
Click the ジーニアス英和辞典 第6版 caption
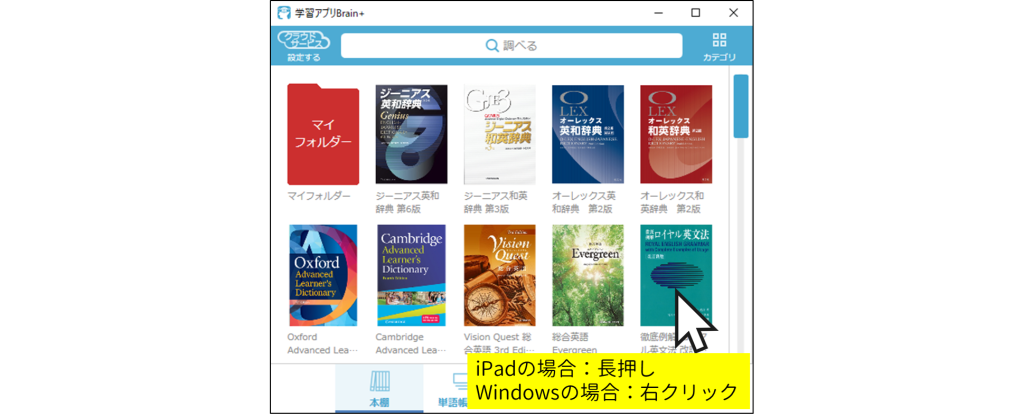(407, 202)
